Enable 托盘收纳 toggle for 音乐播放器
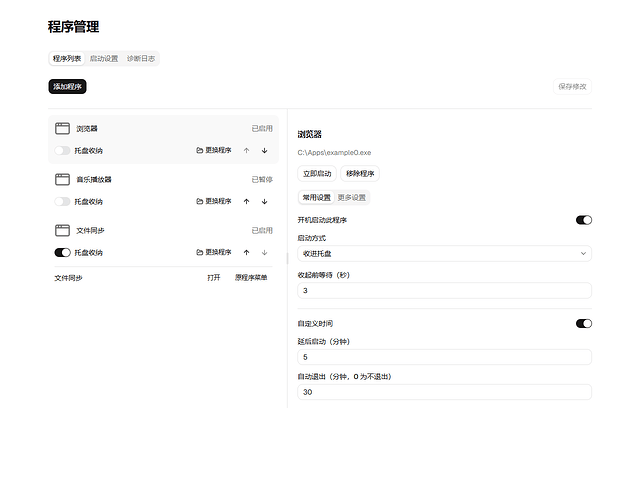This screenshot has width=640, height=500. click(62, 201)
